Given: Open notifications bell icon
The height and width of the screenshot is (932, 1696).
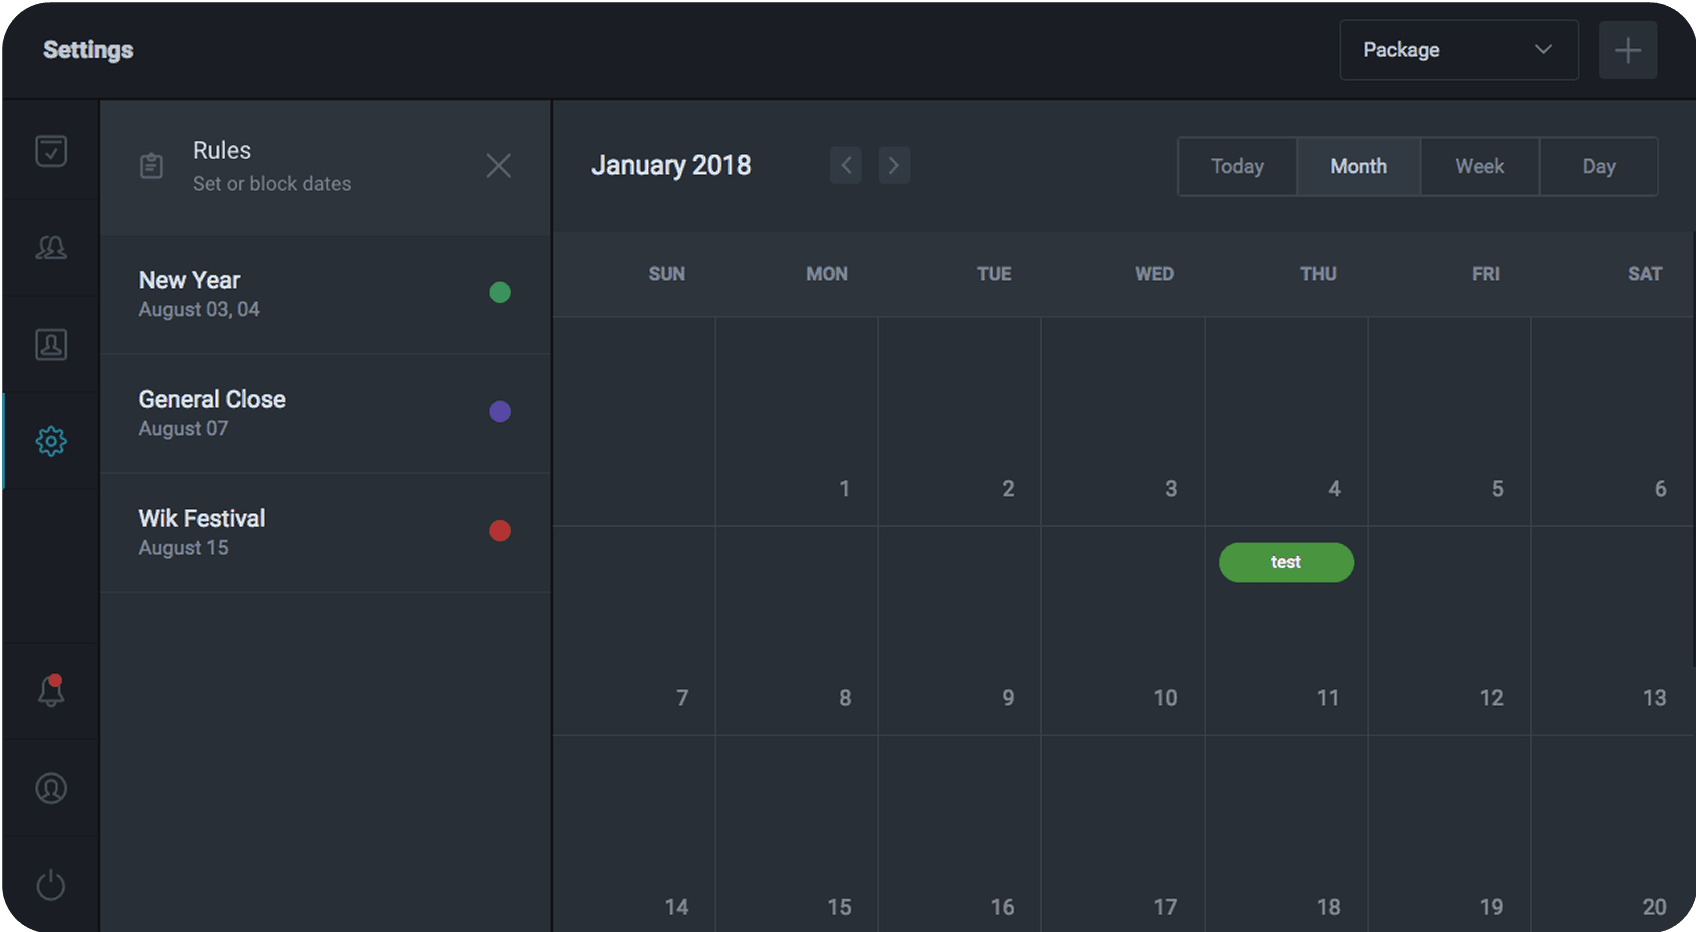Looking at the screenshot, I should click(51, 691).
